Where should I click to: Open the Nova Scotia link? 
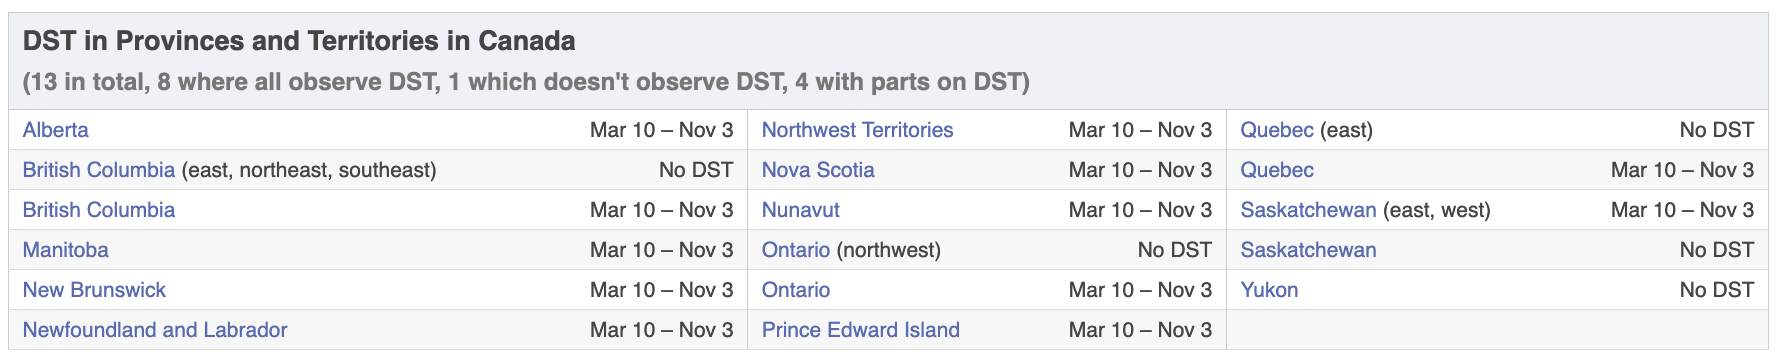pyautogui.click(x=818, y=170)
